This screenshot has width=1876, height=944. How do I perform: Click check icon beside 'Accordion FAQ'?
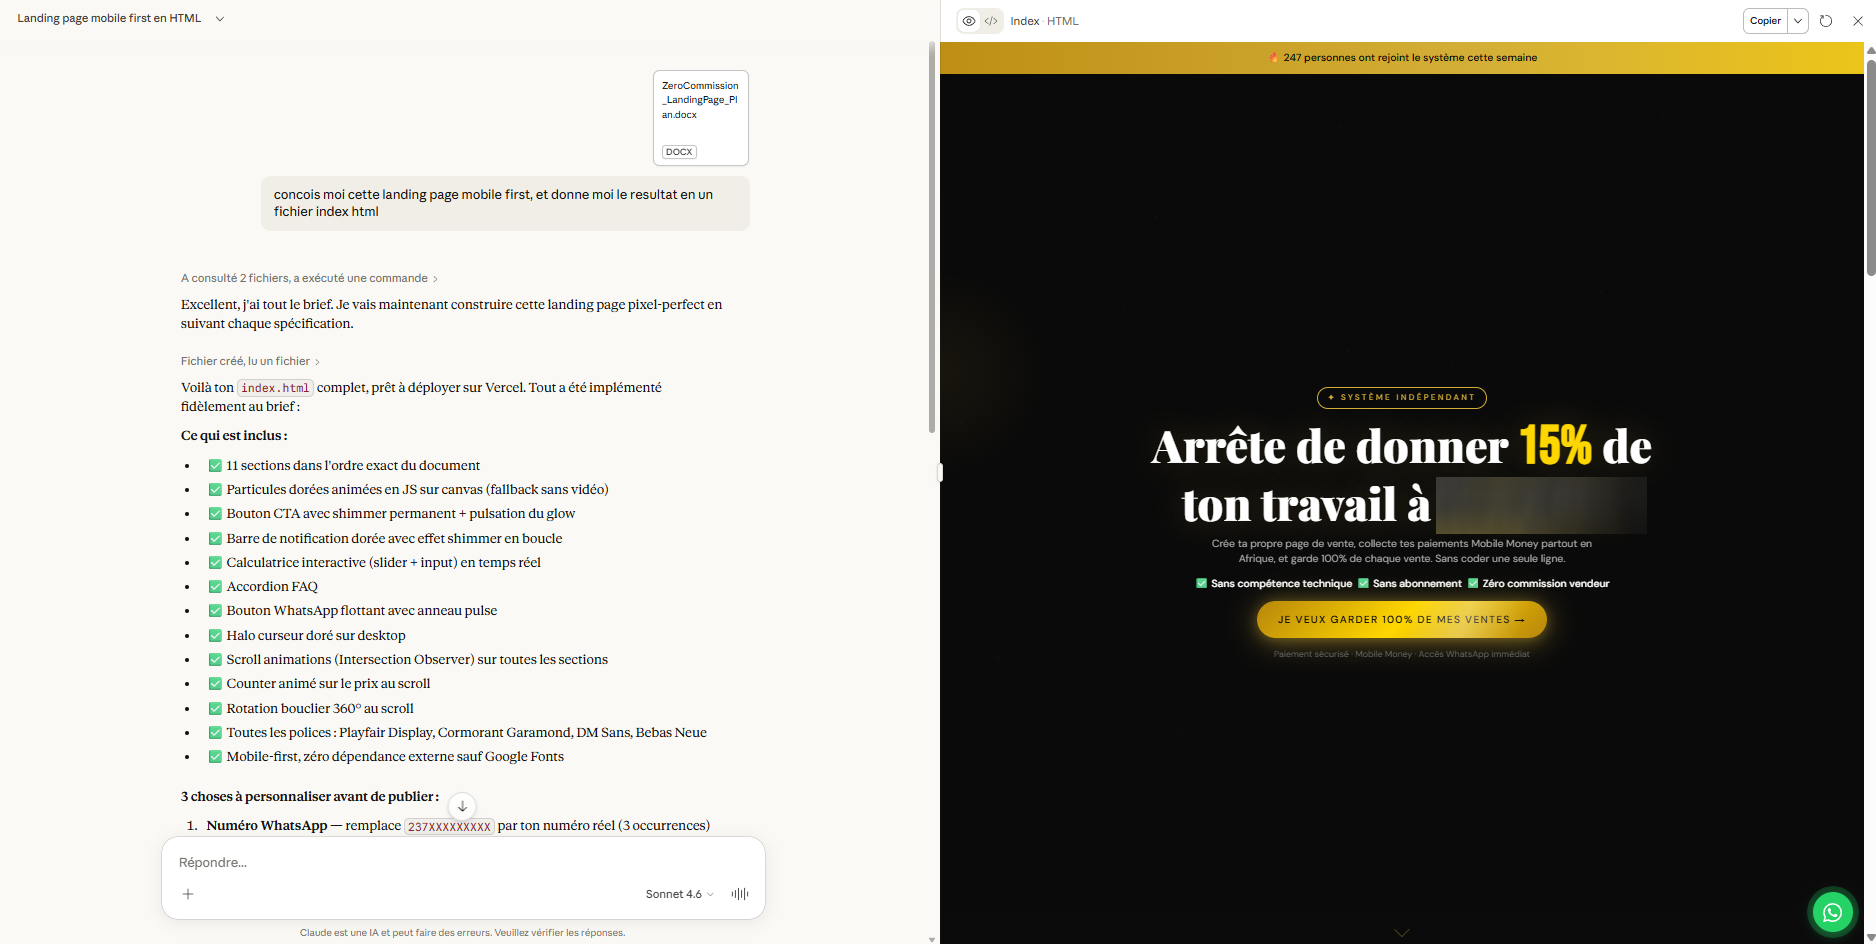point(215,586)
